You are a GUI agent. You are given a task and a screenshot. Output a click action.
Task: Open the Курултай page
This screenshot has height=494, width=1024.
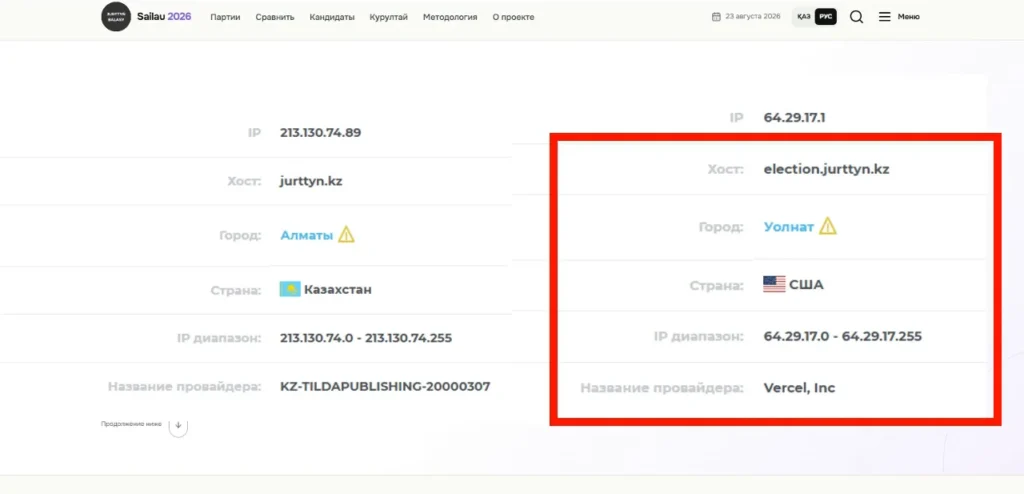[389, 17]
